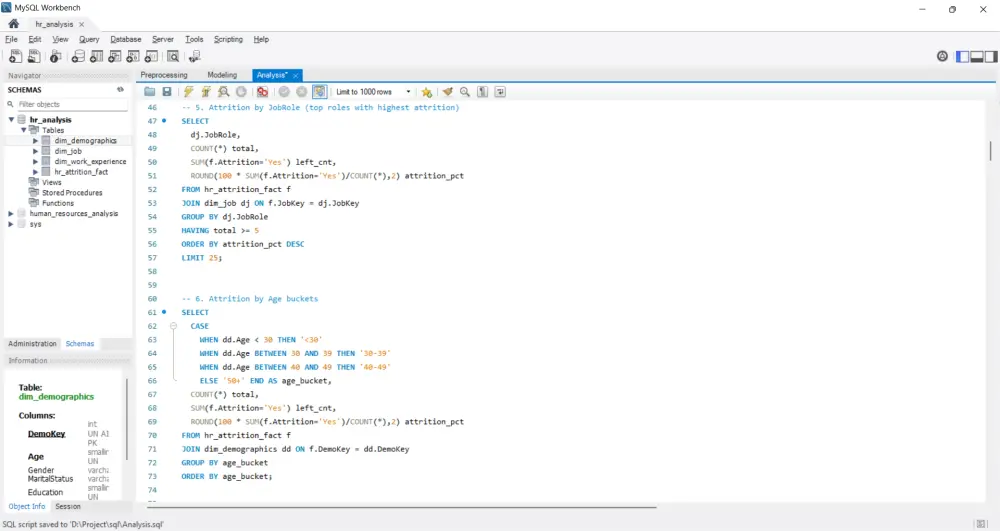Screen dimensions: 1000x531
Task: Expand the dim_demographics table
Action: 36,141
